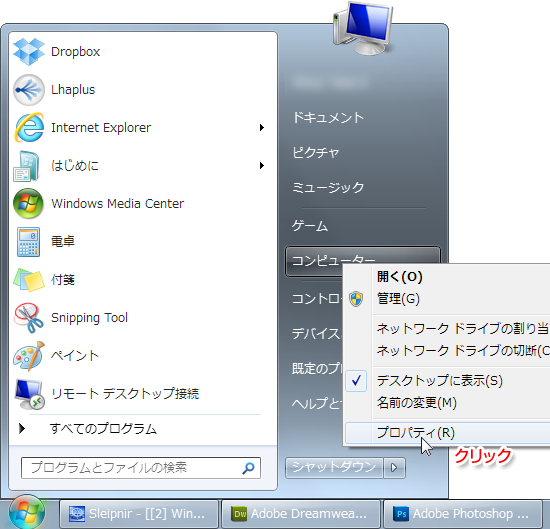Launch Windows Media Center icon
Screen dimensions: 550x529
coord(28,203)
